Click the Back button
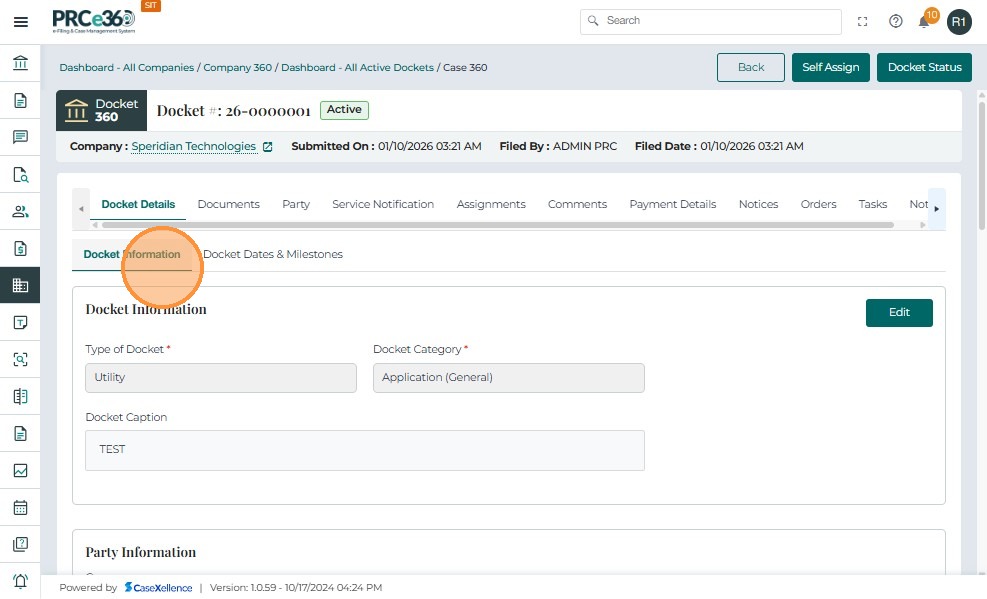The width and height of the screenshot is (987, 599). pos(750,67)
